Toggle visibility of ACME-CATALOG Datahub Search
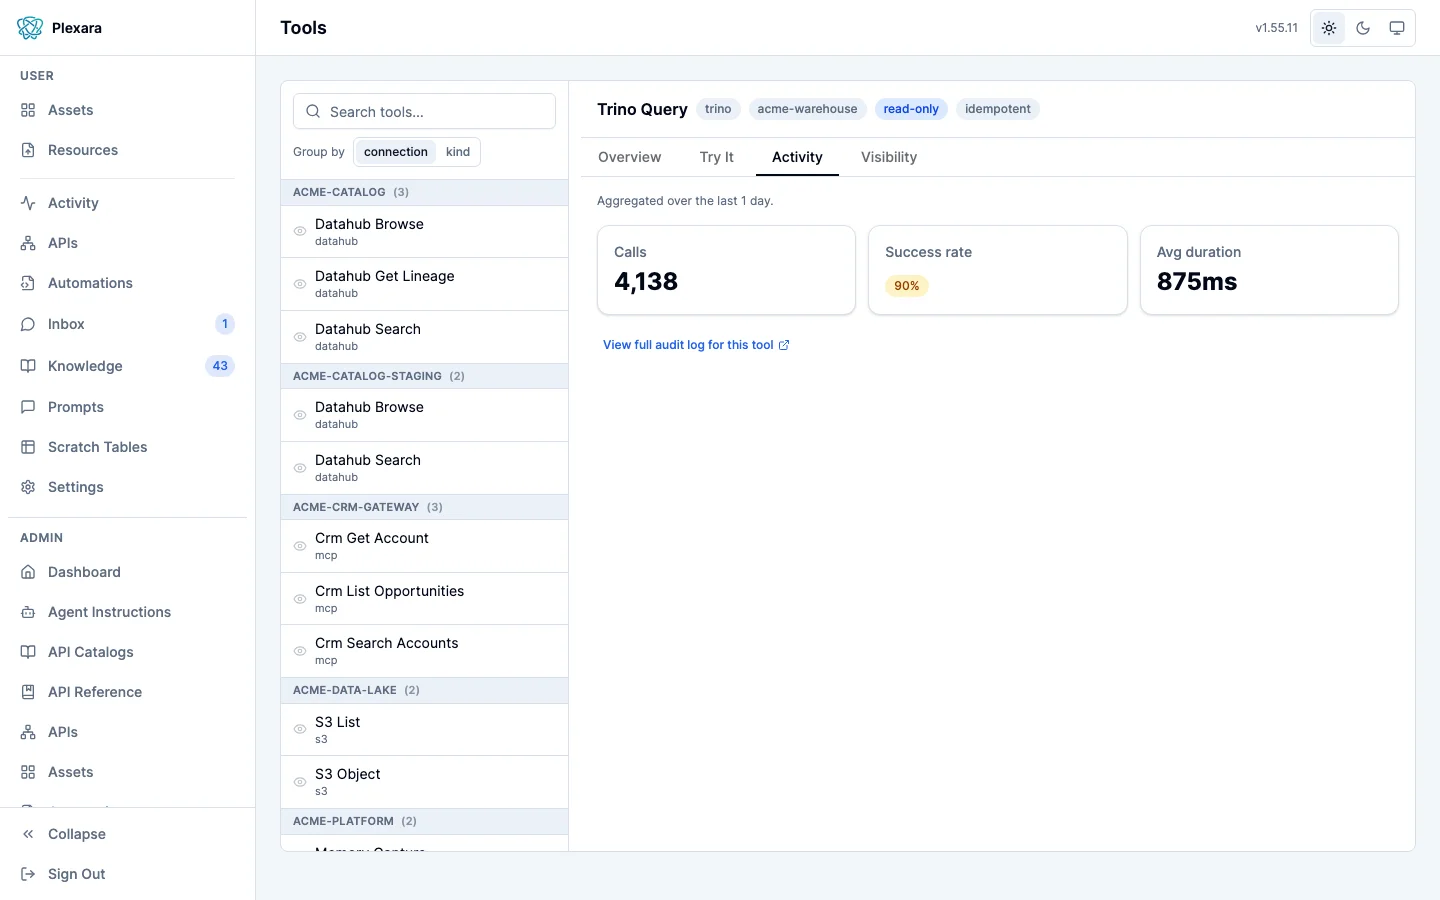The image size is (1440, 900). click(x=300, y=337)
